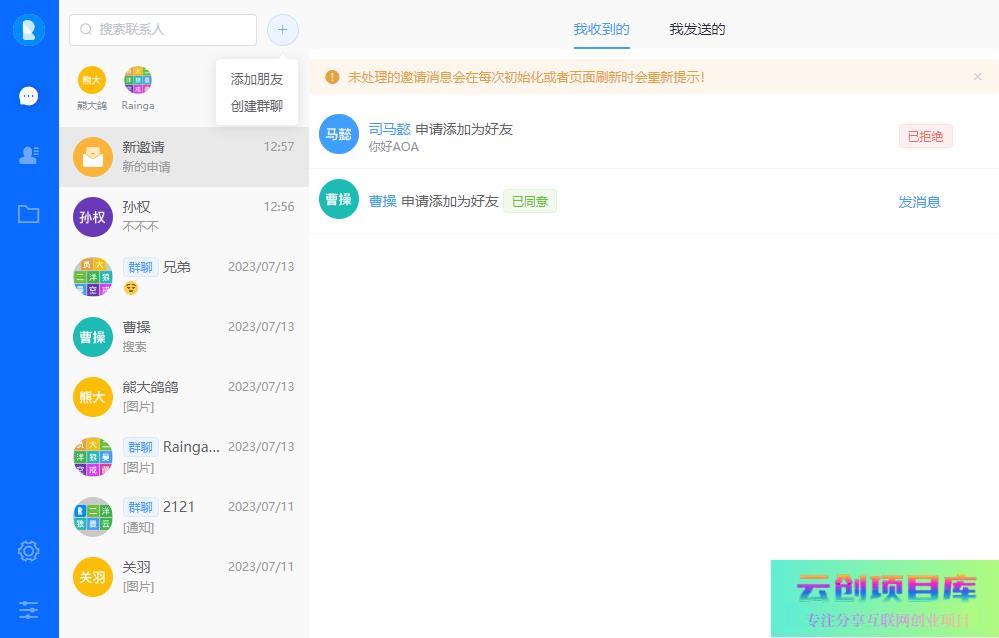Open the 孙权 conversation

[183, 216]
